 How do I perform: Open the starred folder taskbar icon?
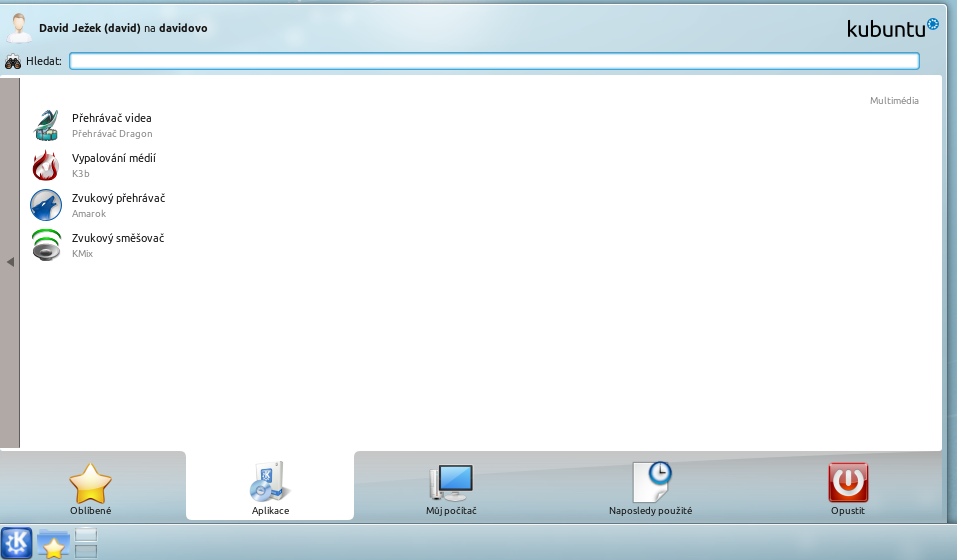click(53, 543)
